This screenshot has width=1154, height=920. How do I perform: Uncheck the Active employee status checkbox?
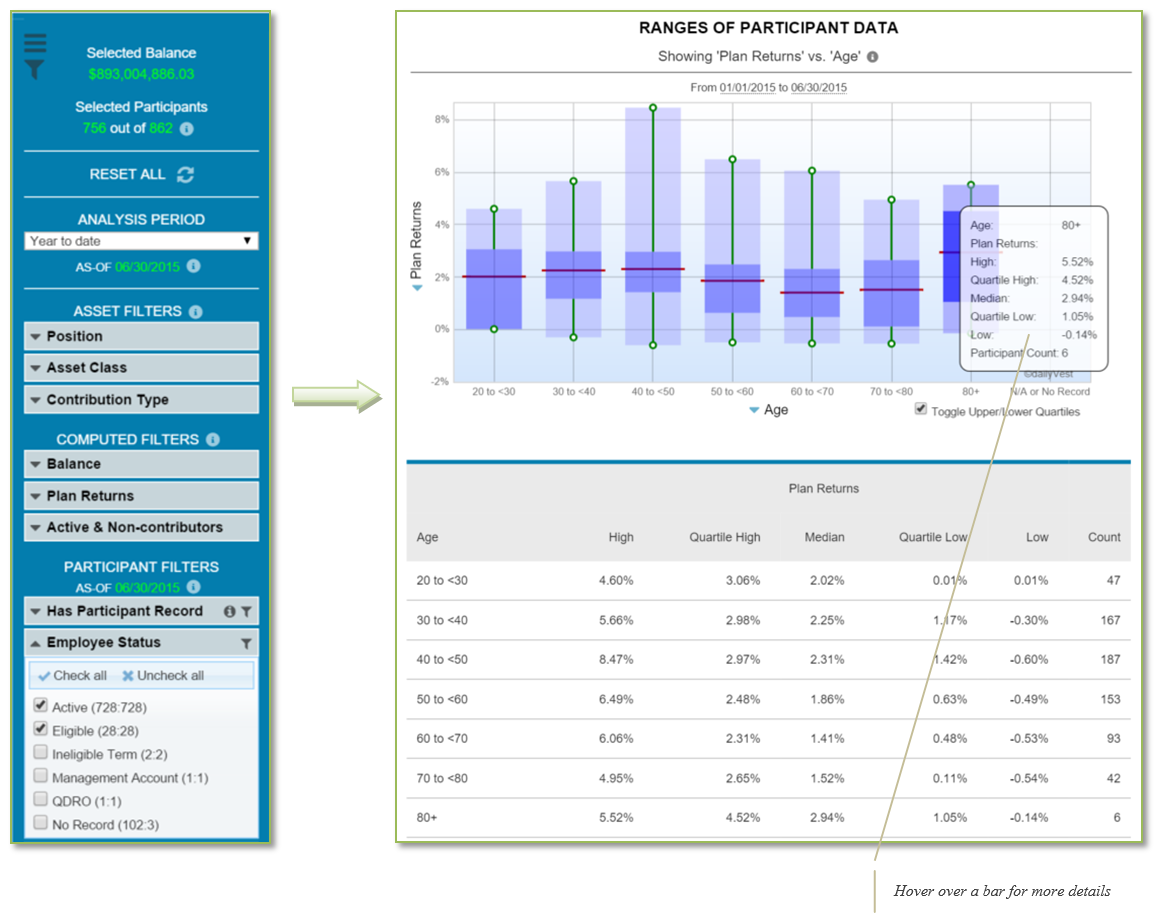(40, 706)
